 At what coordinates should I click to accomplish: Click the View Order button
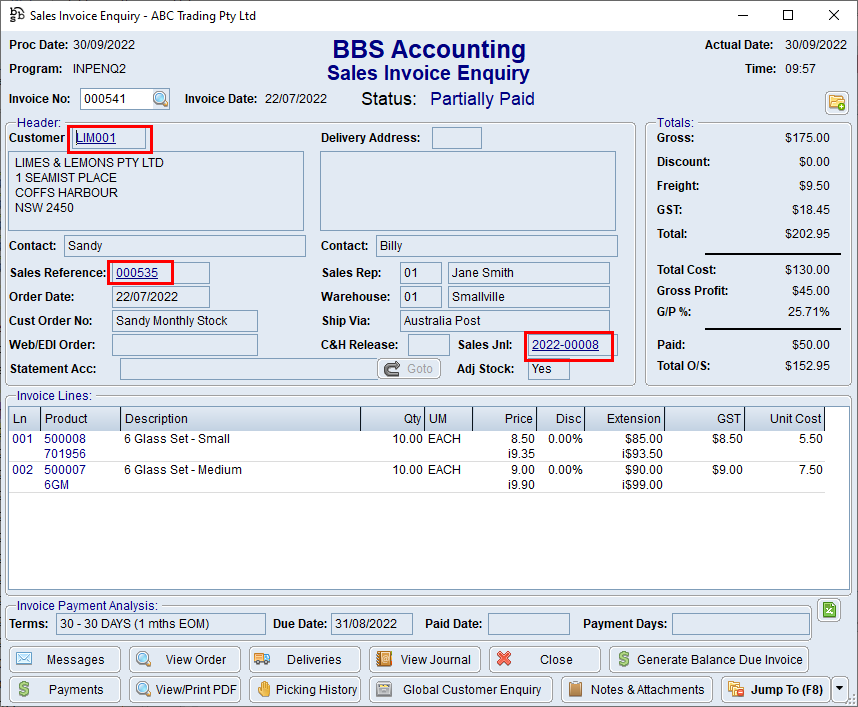coord(185,660)
